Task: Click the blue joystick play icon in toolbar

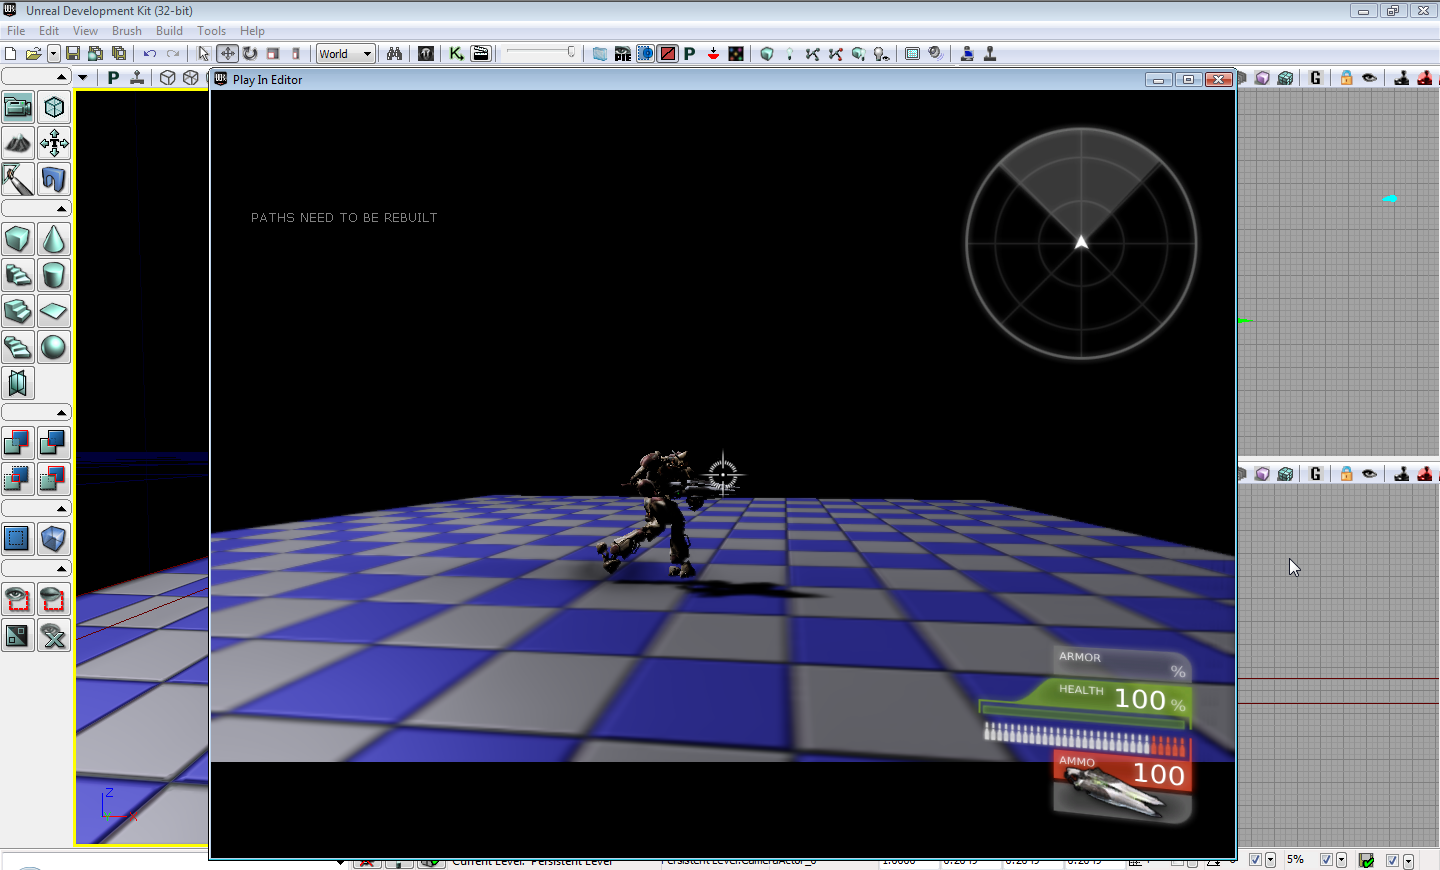Action: (x=967, y=54)
